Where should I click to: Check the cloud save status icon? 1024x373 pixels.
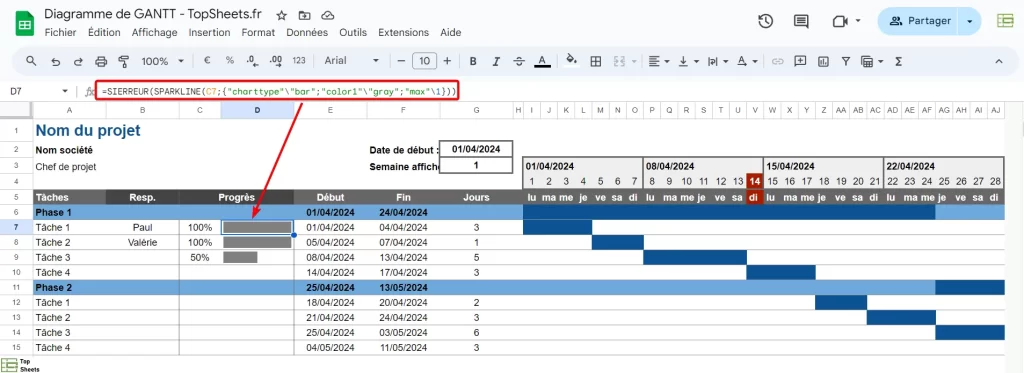(x=328, y=15)
